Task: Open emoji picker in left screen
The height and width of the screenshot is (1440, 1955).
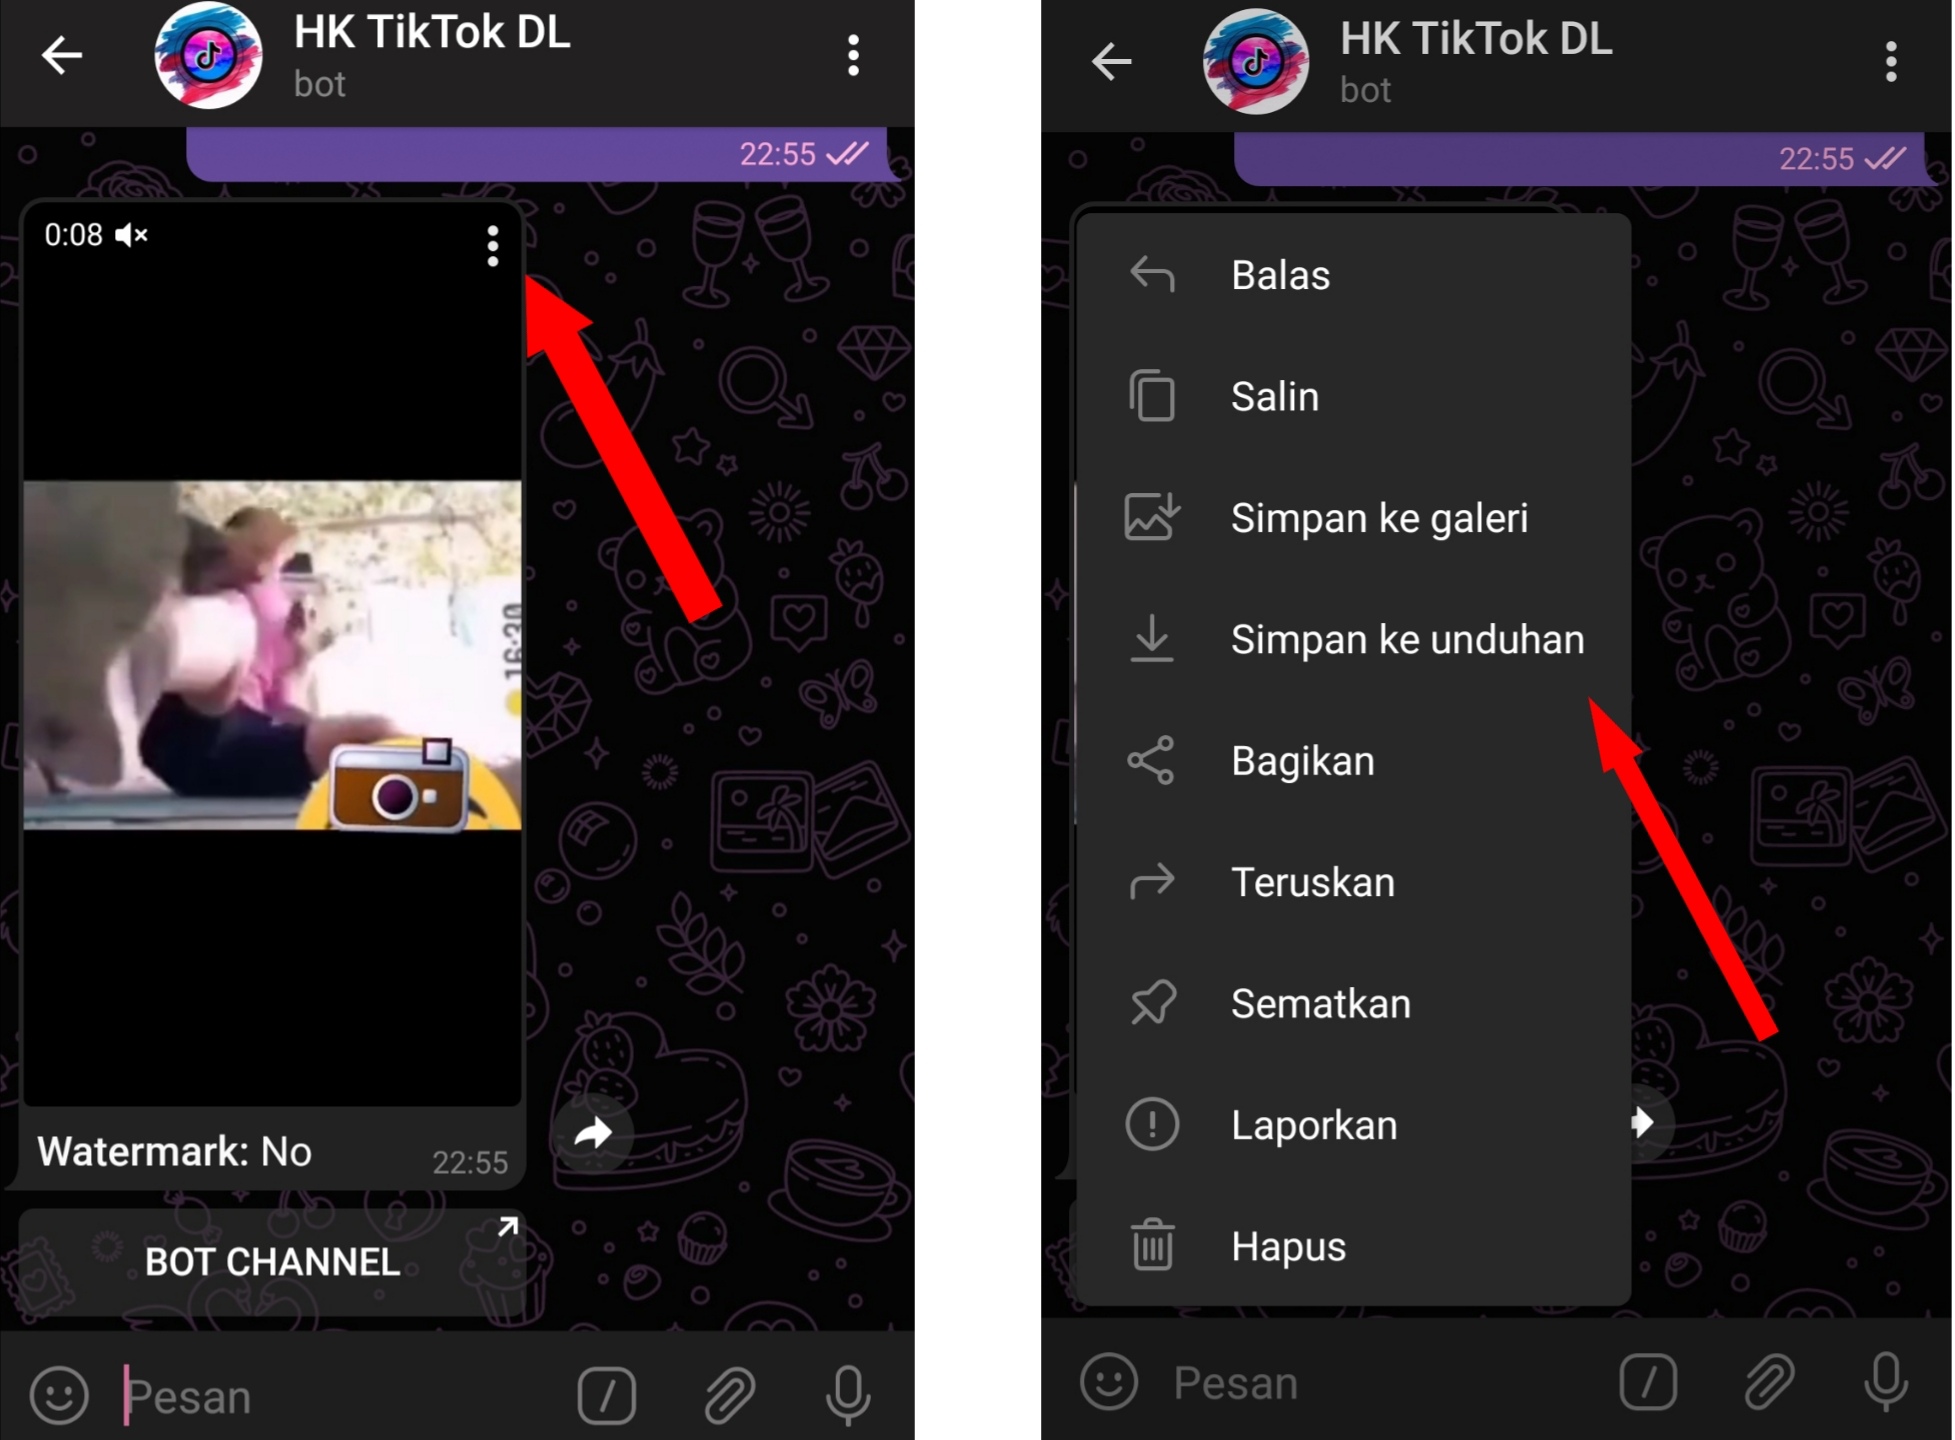Action: [x=59, y=1394]
